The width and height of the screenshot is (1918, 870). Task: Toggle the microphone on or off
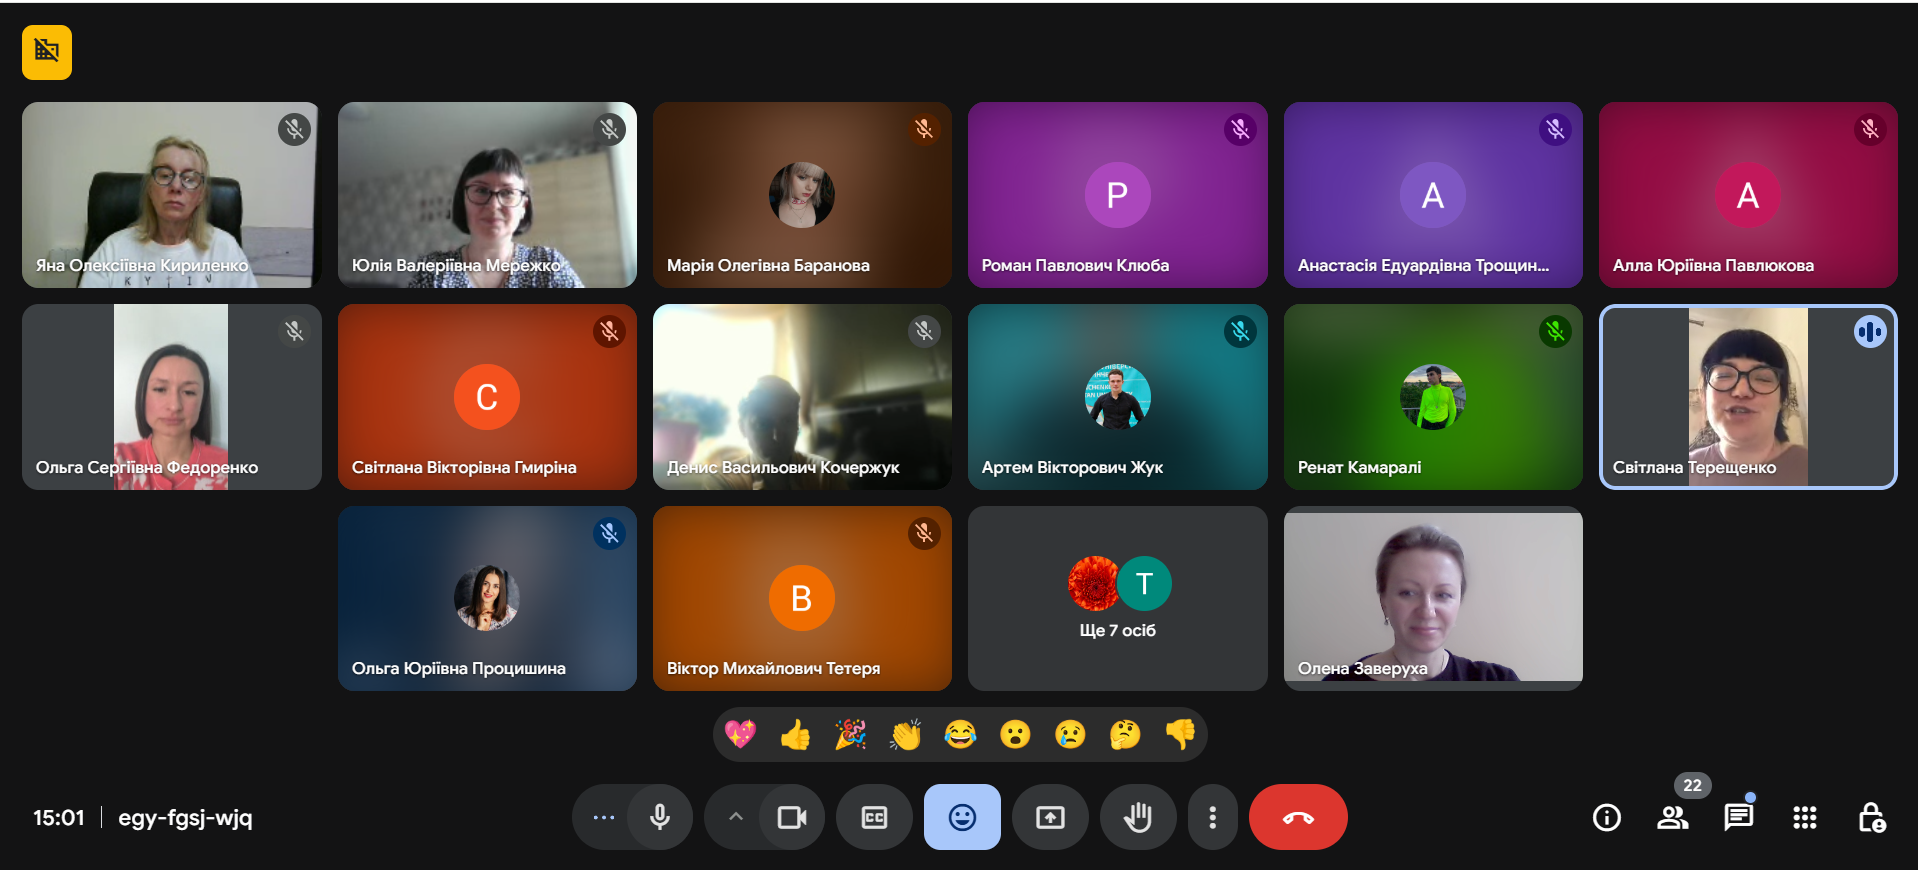click(x=660, y=818)
